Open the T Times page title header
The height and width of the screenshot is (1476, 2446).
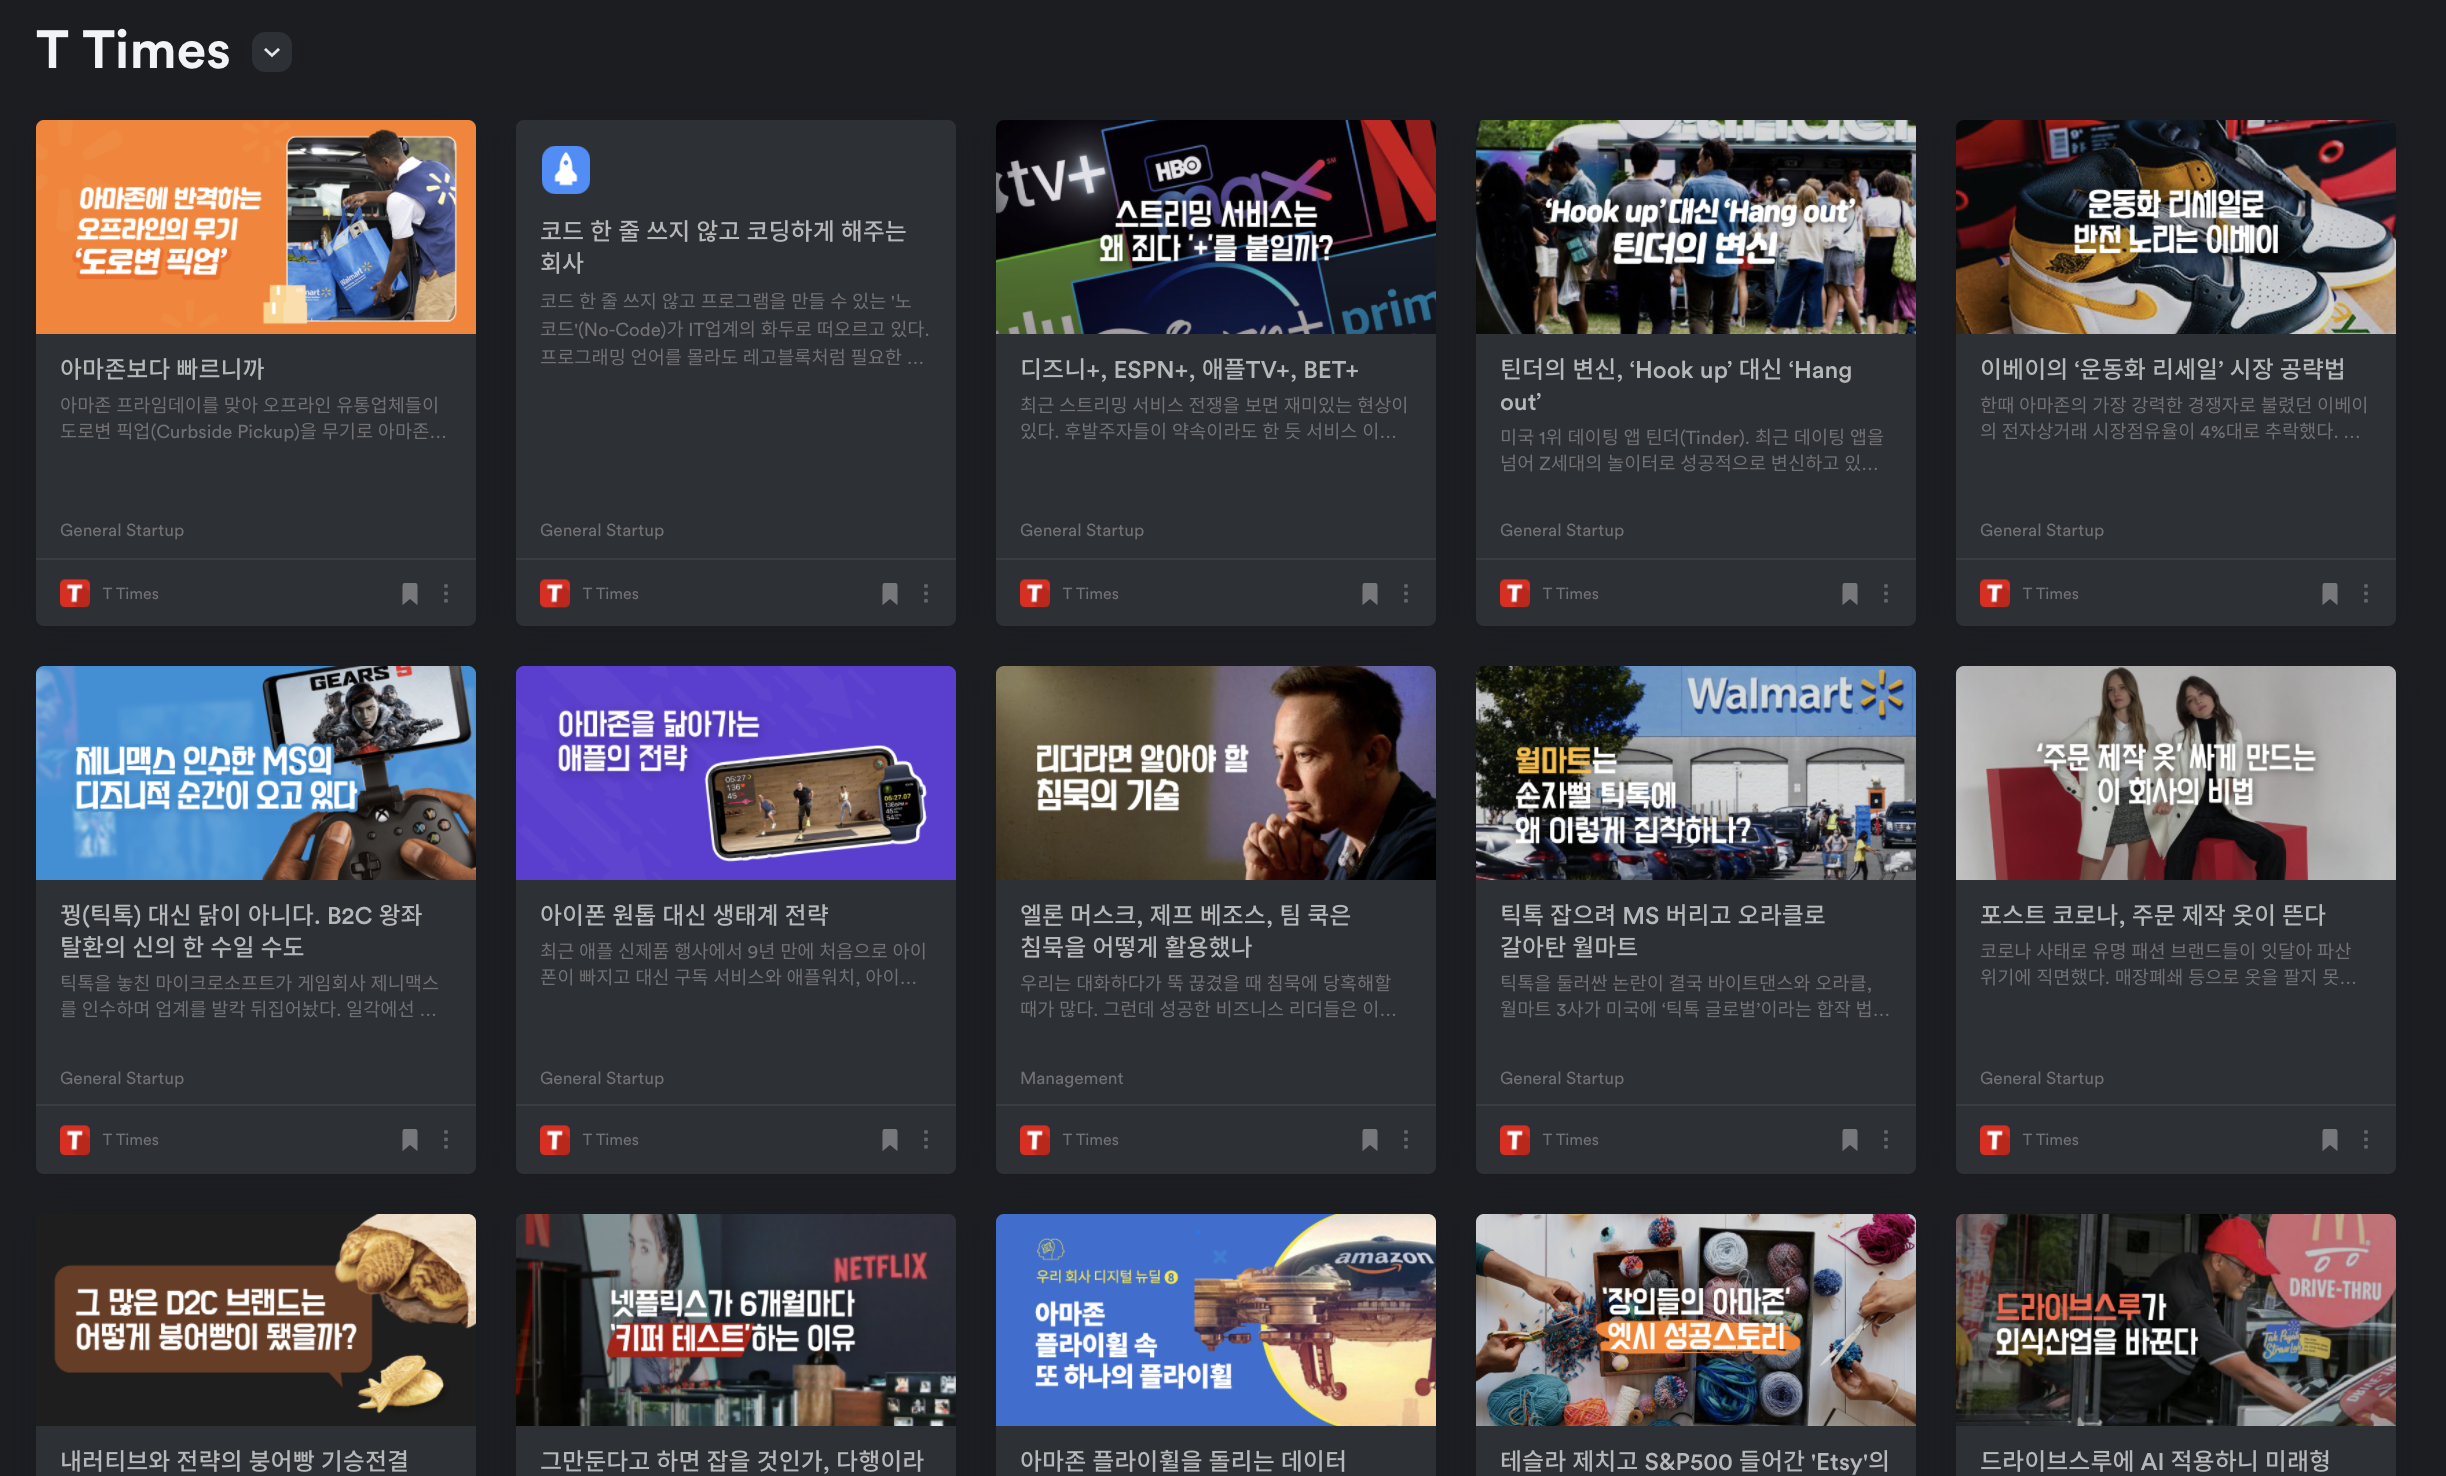[133, 50]
